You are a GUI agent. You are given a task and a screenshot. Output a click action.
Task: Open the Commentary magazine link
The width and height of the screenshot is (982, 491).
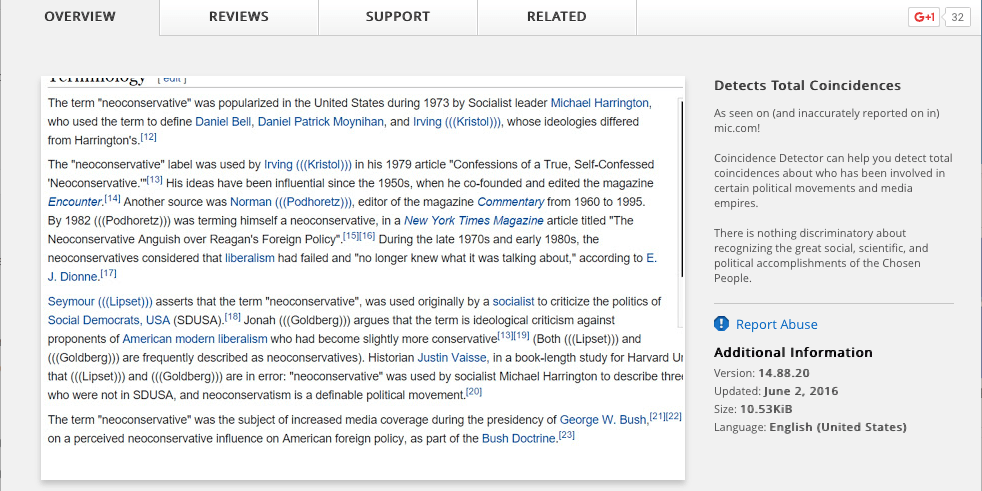tap(510, 201)
